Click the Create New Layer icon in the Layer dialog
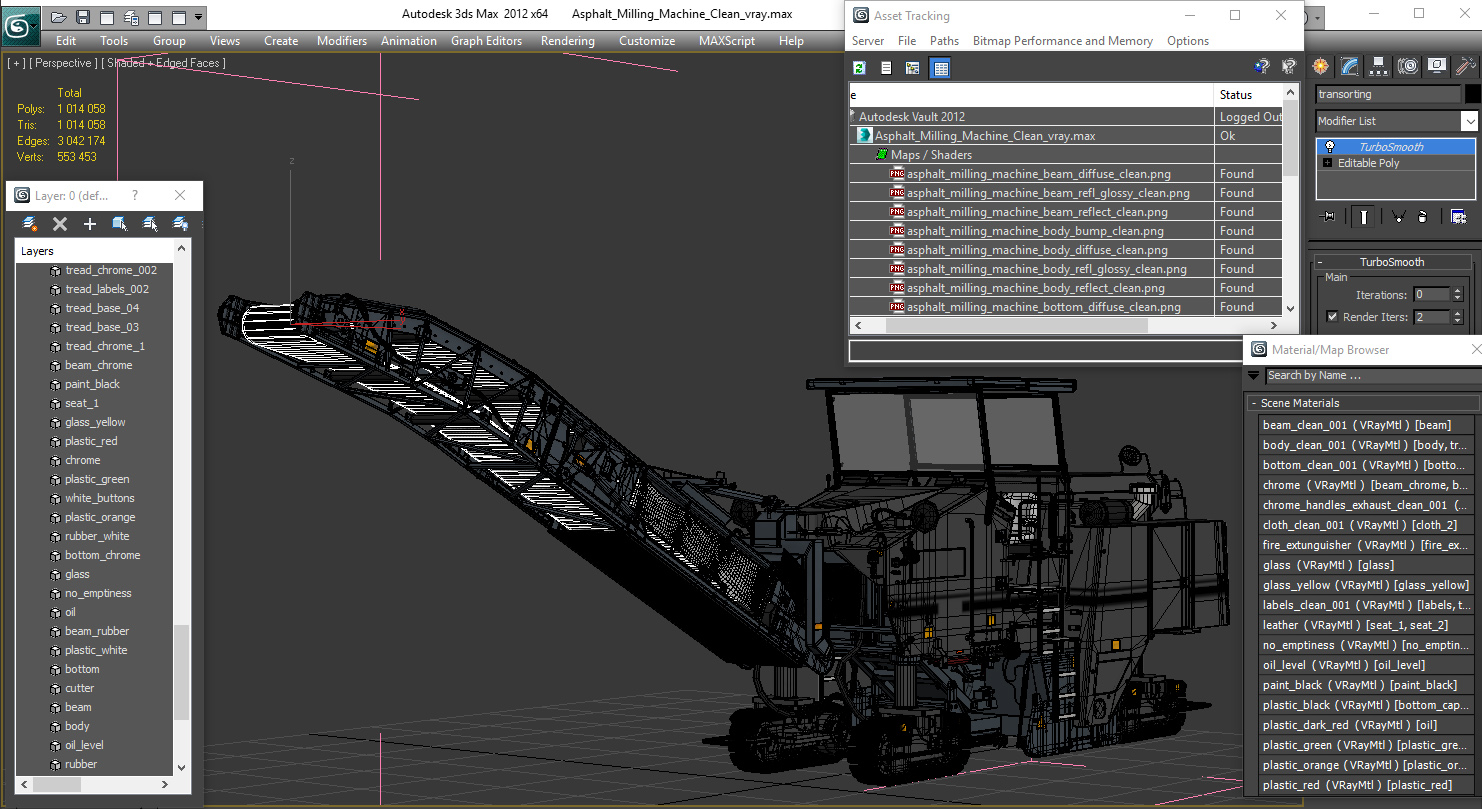 click(x=30, y=224)
